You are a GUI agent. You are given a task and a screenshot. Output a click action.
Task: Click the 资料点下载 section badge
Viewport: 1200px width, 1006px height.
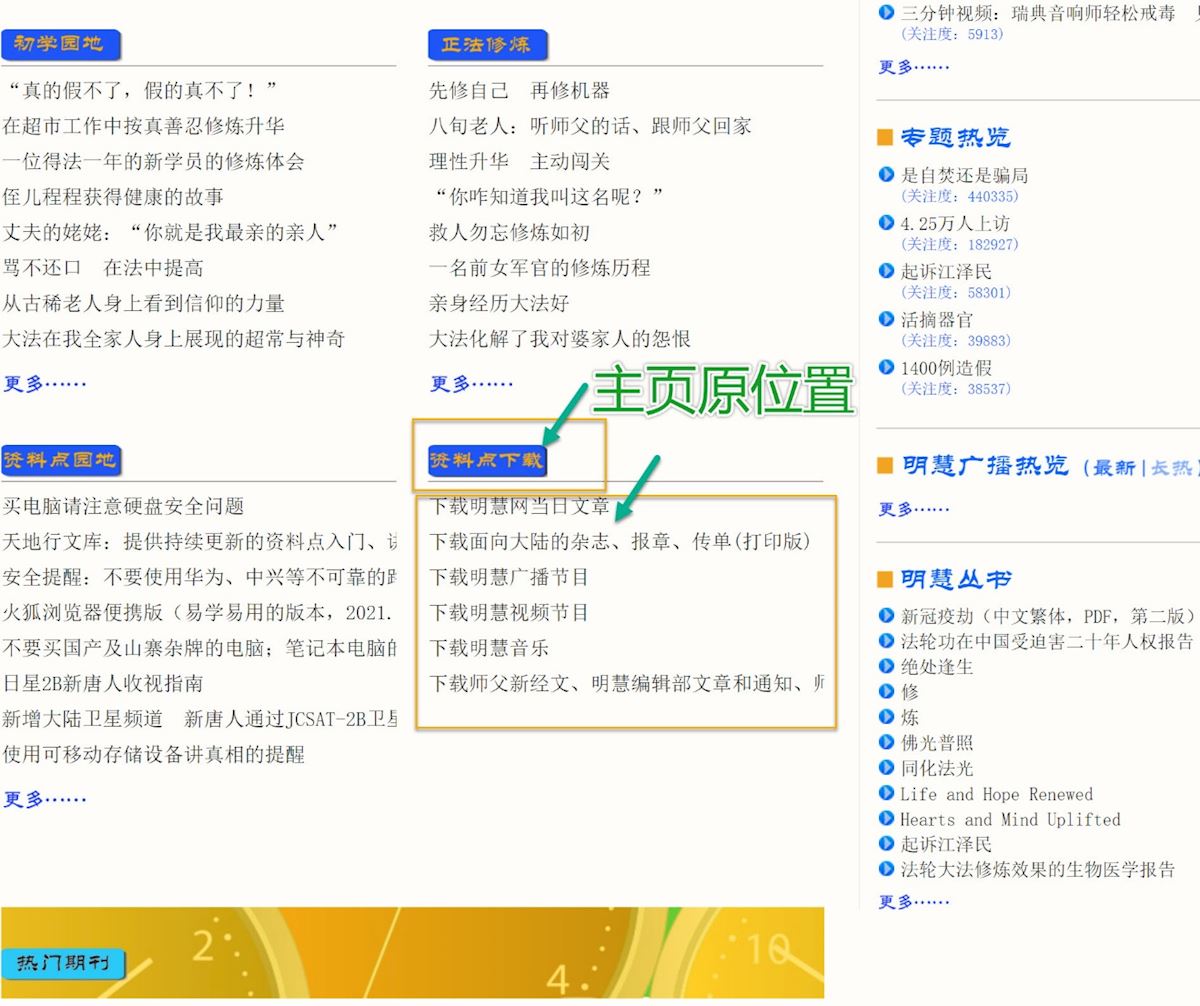pos(487,461)
